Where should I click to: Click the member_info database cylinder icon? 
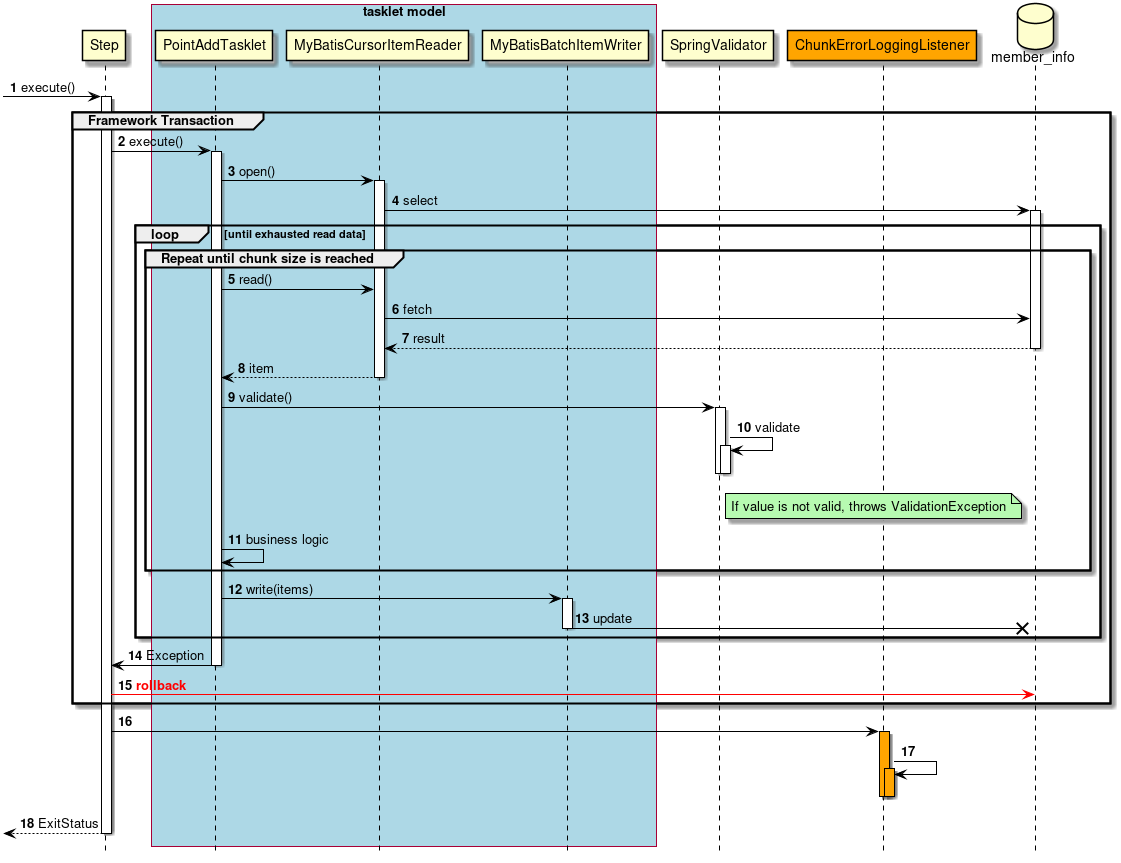pyautogui.click(x=1034, y=26)
